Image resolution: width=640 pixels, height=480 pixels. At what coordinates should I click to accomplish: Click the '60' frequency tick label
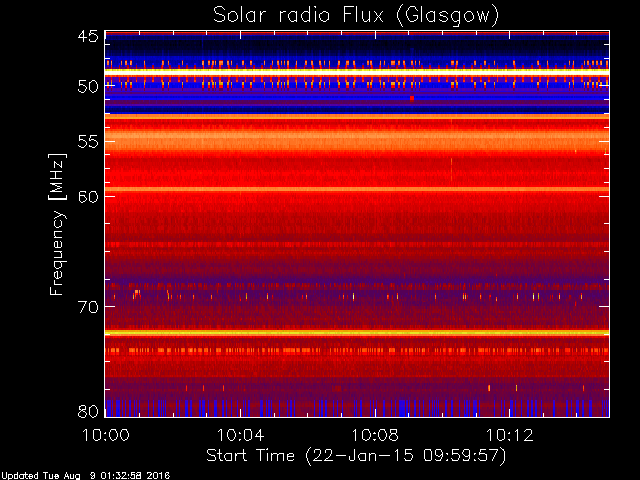click(x=88, y=196)
